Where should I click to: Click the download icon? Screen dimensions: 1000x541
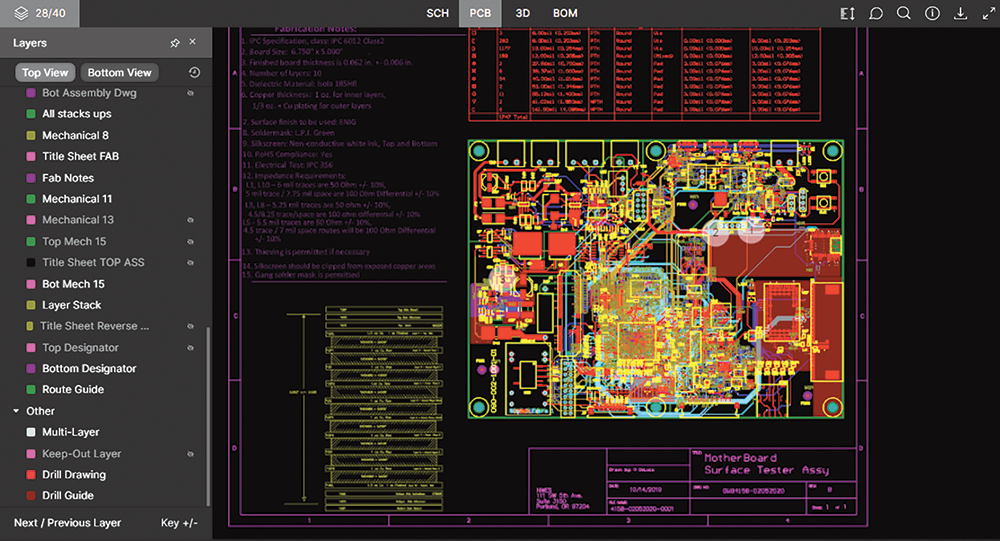click(960, 13)
